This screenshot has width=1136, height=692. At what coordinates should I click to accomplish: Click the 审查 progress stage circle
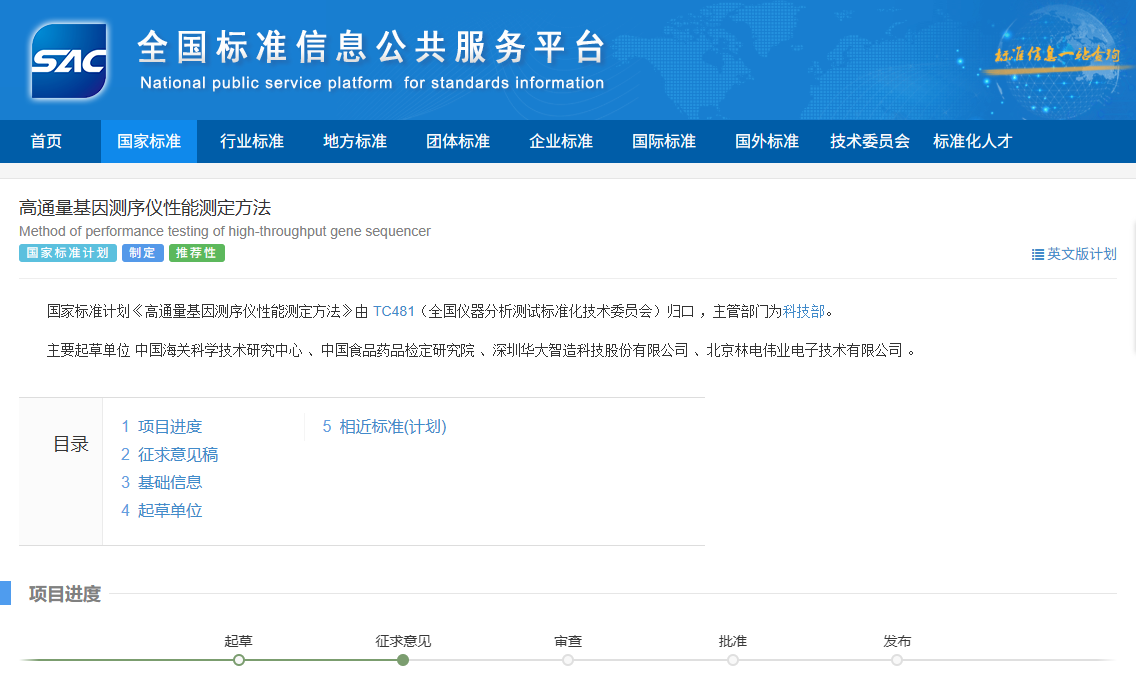(x=568, y=660)
